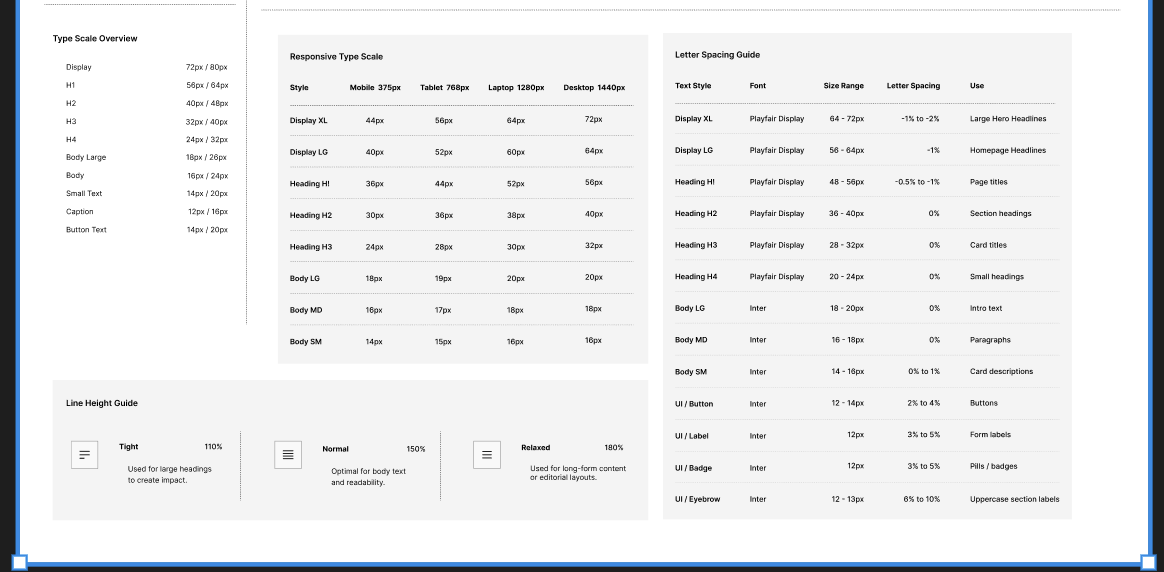
Task: Select "Display XL" in Responsive Type Scale
Action: [309, 120]
